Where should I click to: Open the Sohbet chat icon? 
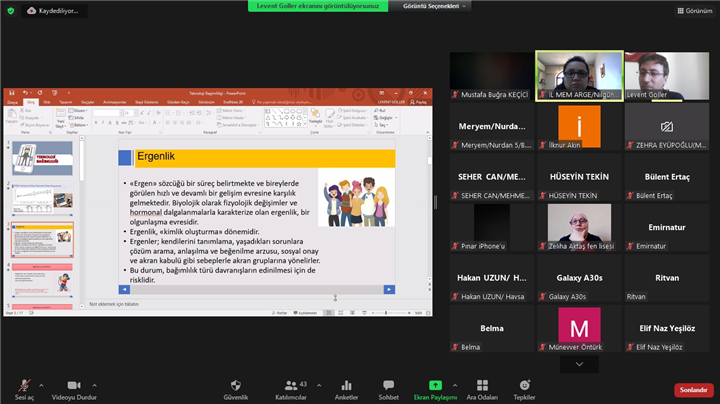tap(388, 388)
